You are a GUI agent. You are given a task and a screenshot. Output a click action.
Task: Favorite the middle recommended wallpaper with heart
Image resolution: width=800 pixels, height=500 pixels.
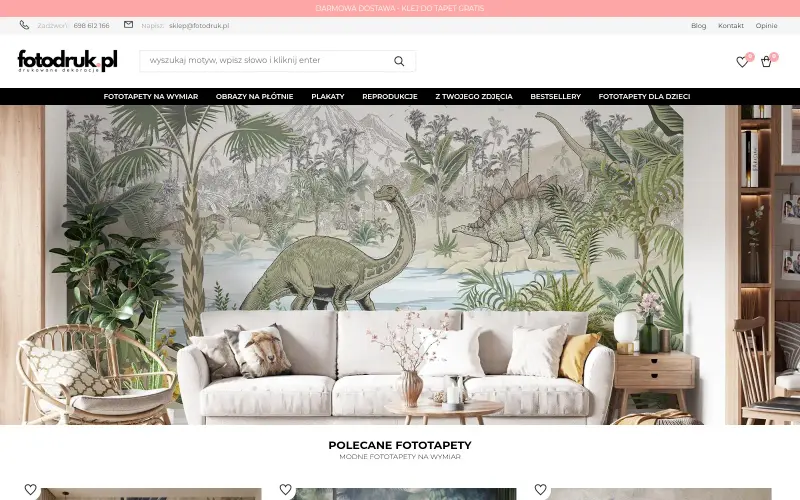click(286, 489)
